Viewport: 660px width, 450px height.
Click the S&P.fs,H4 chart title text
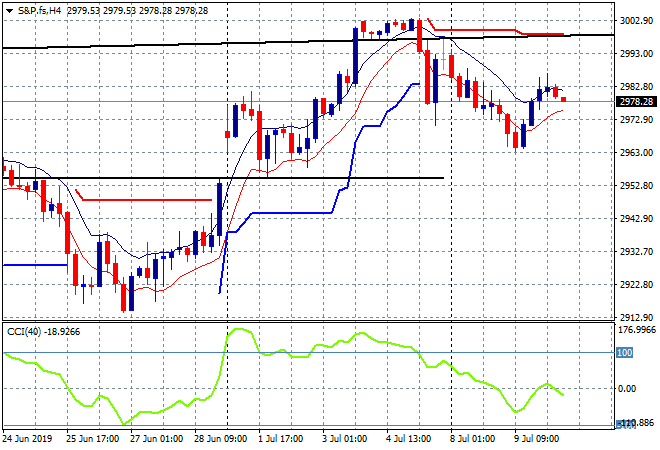coord(39,11)
